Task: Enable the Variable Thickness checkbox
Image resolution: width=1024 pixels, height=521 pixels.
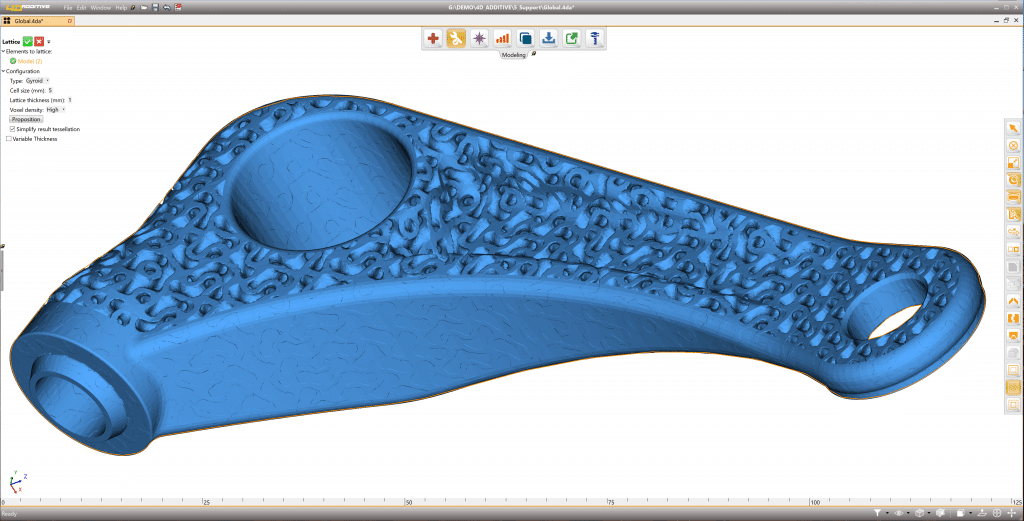Action: (9, 139)
